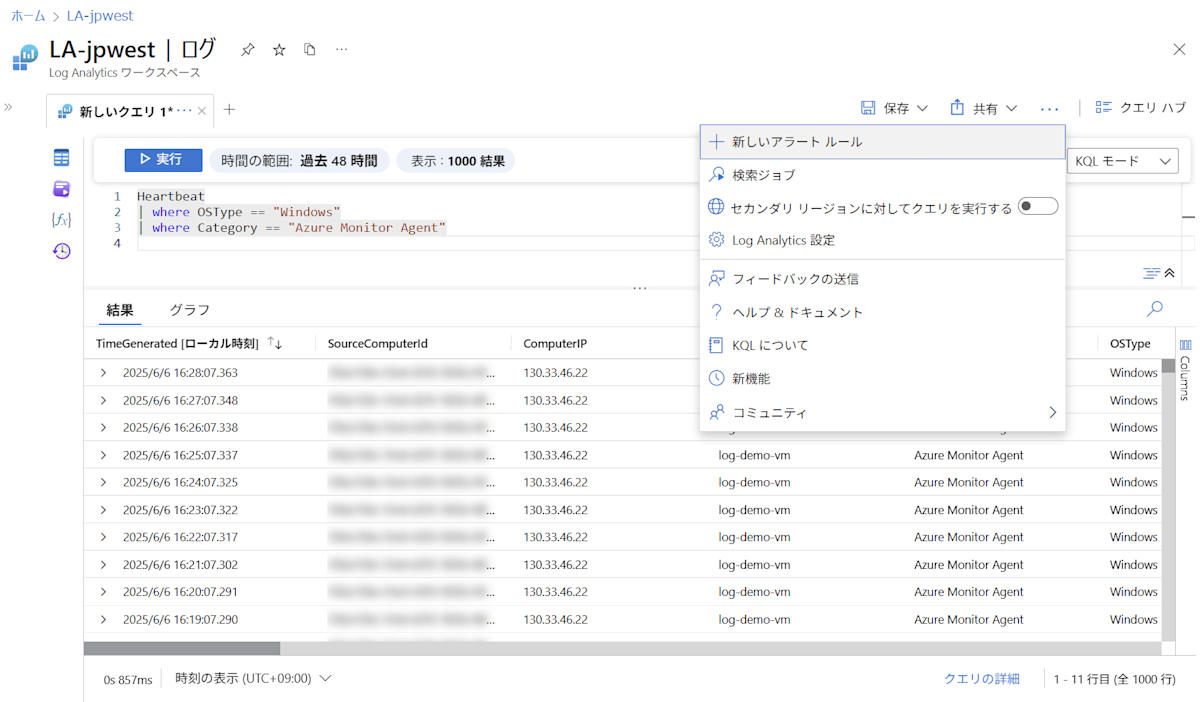The image size is (1200, 702).
Task: Switch to the グラフ tab
Action: [189, 310]
